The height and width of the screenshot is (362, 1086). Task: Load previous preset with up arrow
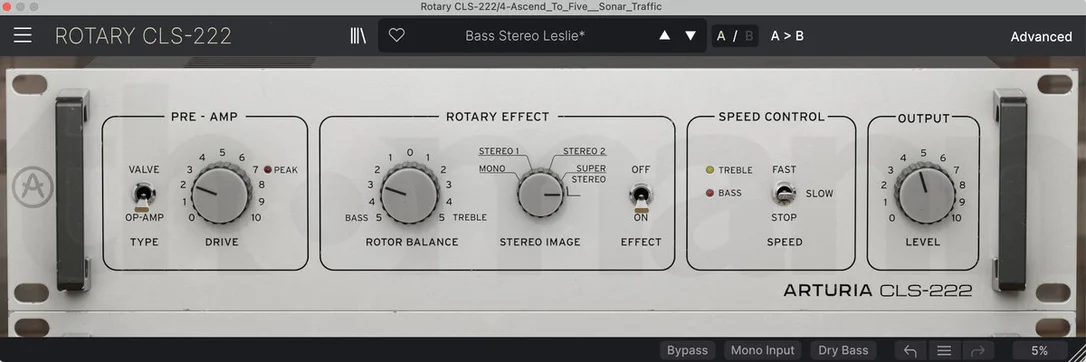point(664,36)
